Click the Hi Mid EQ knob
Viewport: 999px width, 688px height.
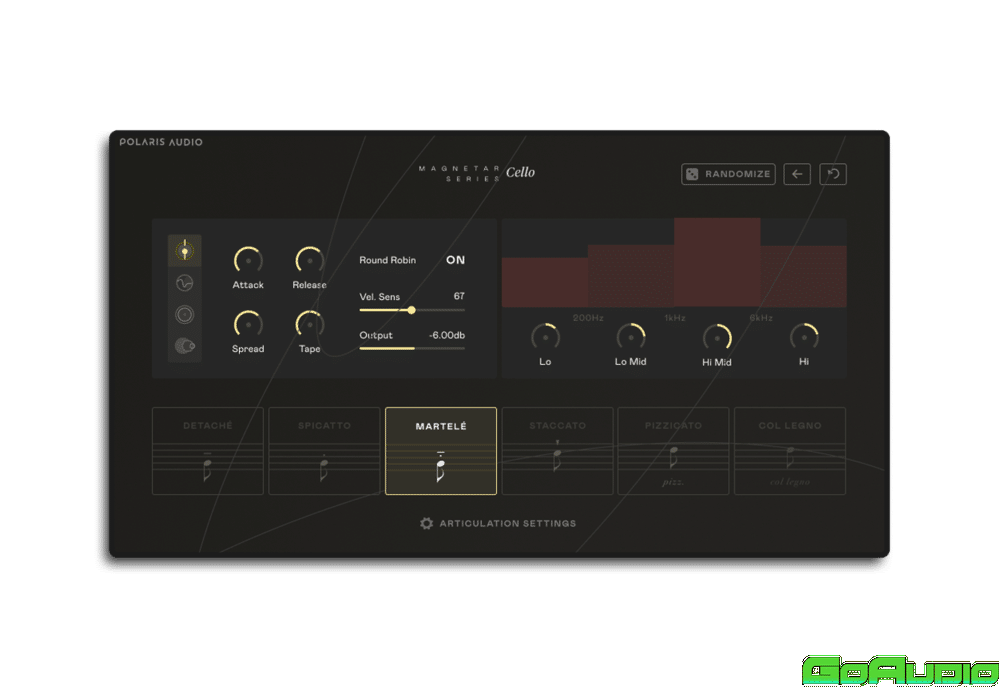[x=717, y=338]
